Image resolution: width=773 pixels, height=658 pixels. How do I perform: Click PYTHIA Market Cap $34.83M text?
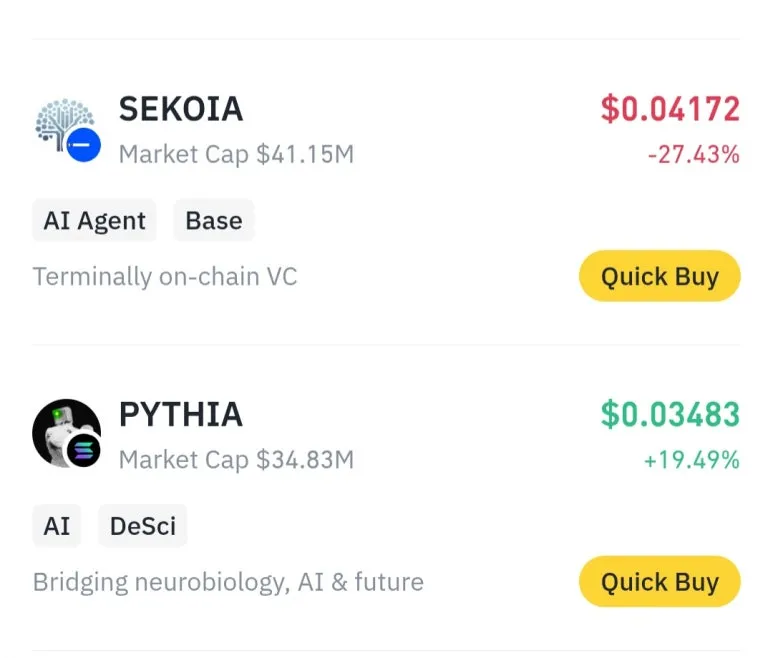click(x=236, y=460)
